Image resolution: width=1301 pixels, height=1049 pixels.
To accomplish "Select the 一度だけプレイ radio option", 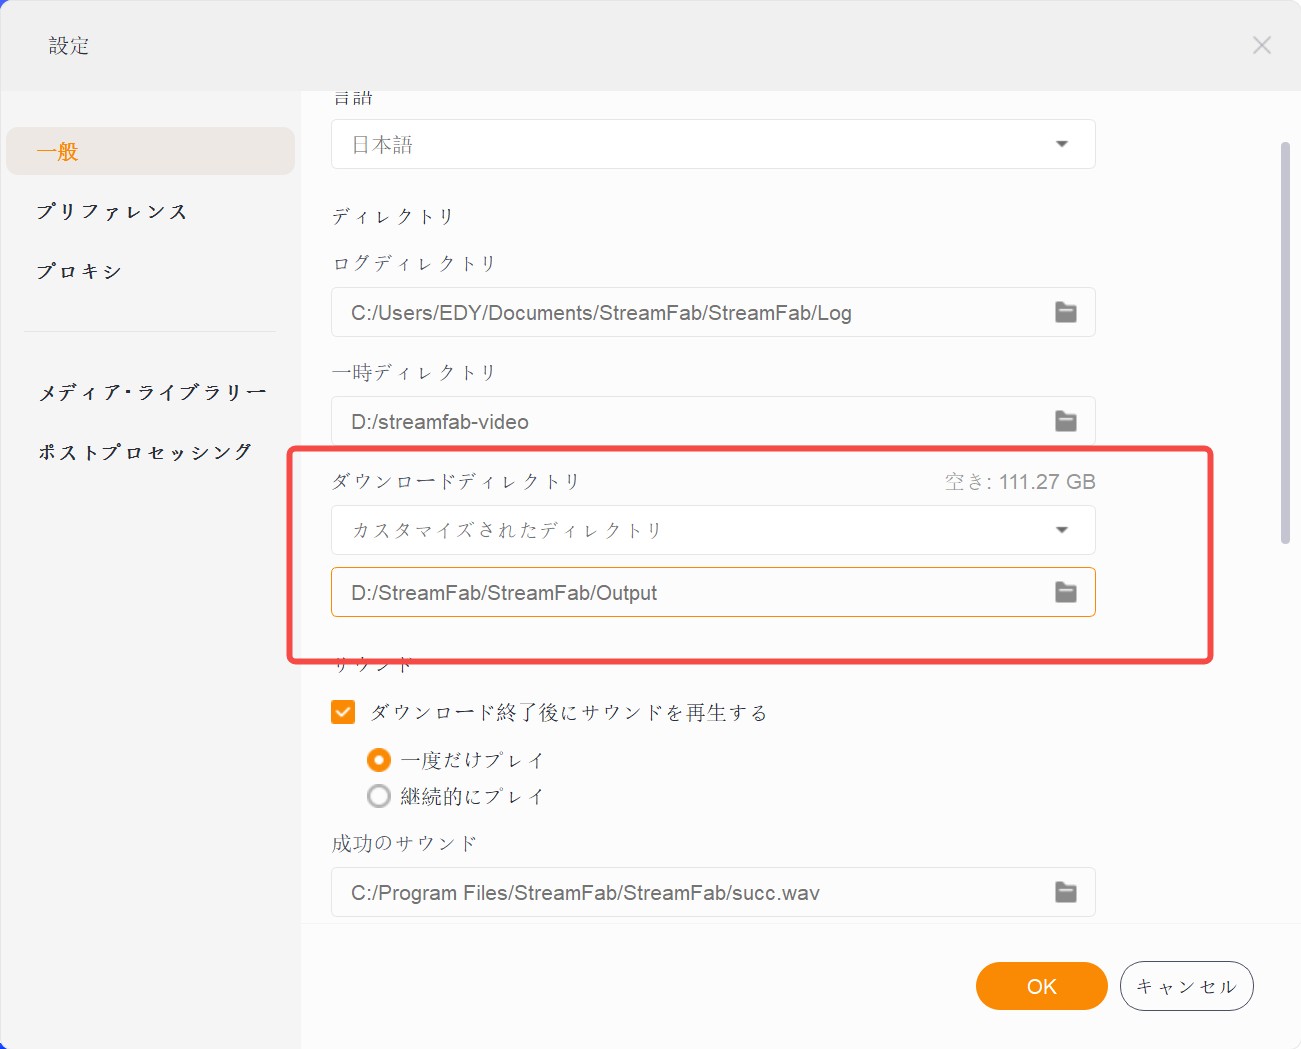I will [379, 760].
